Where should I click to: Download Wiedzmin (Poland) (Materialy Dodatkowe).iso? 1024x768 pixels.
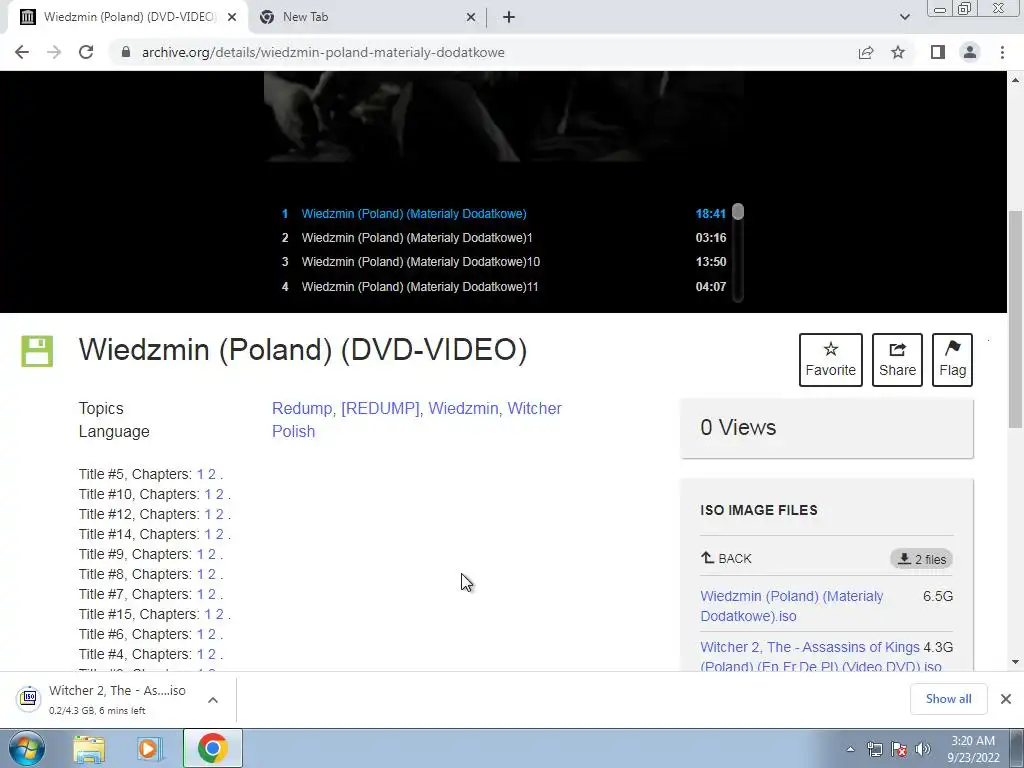click(792, 606)
